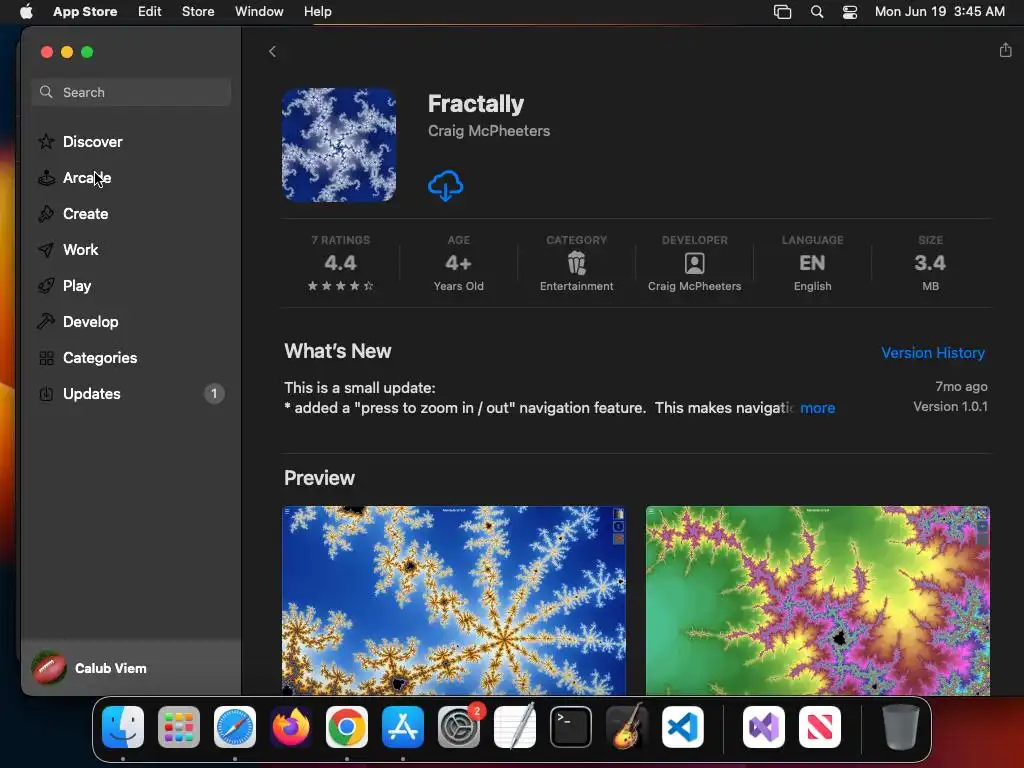Focus the Search field
1024x768 pixels.
(x=131, y=92)
